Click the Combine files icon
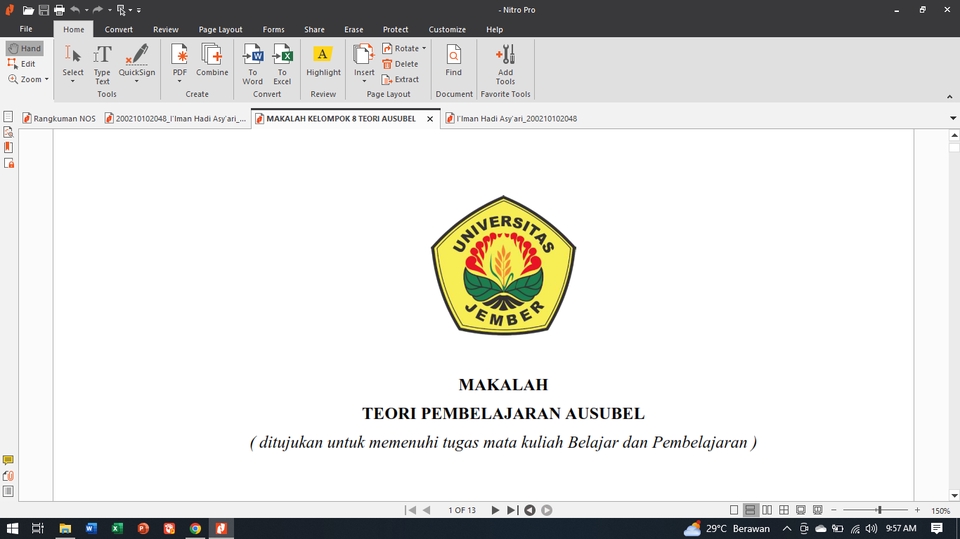 click(x=212, y=60)
